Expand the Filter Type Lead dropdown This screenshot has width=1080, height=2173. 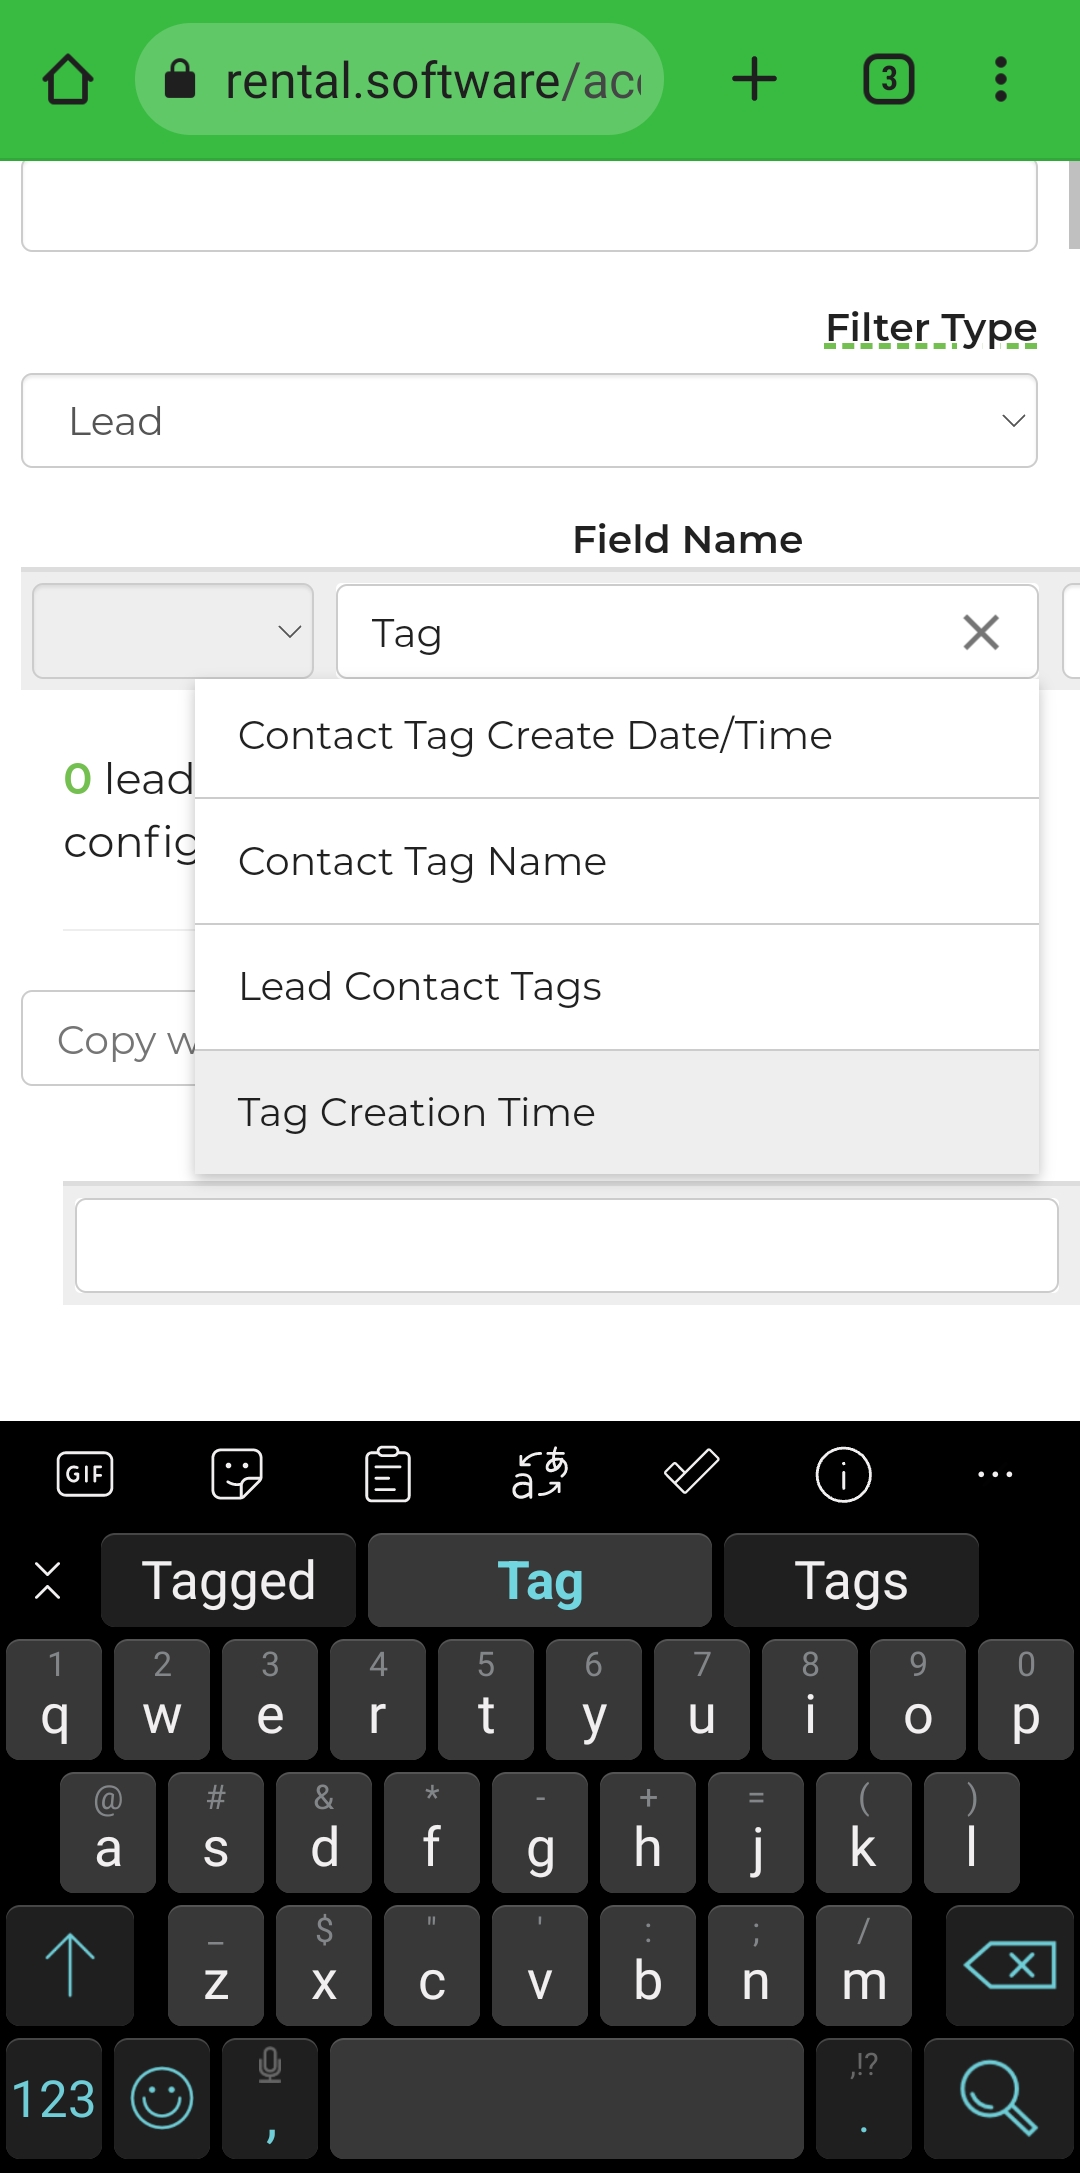(x=529, y=421)
